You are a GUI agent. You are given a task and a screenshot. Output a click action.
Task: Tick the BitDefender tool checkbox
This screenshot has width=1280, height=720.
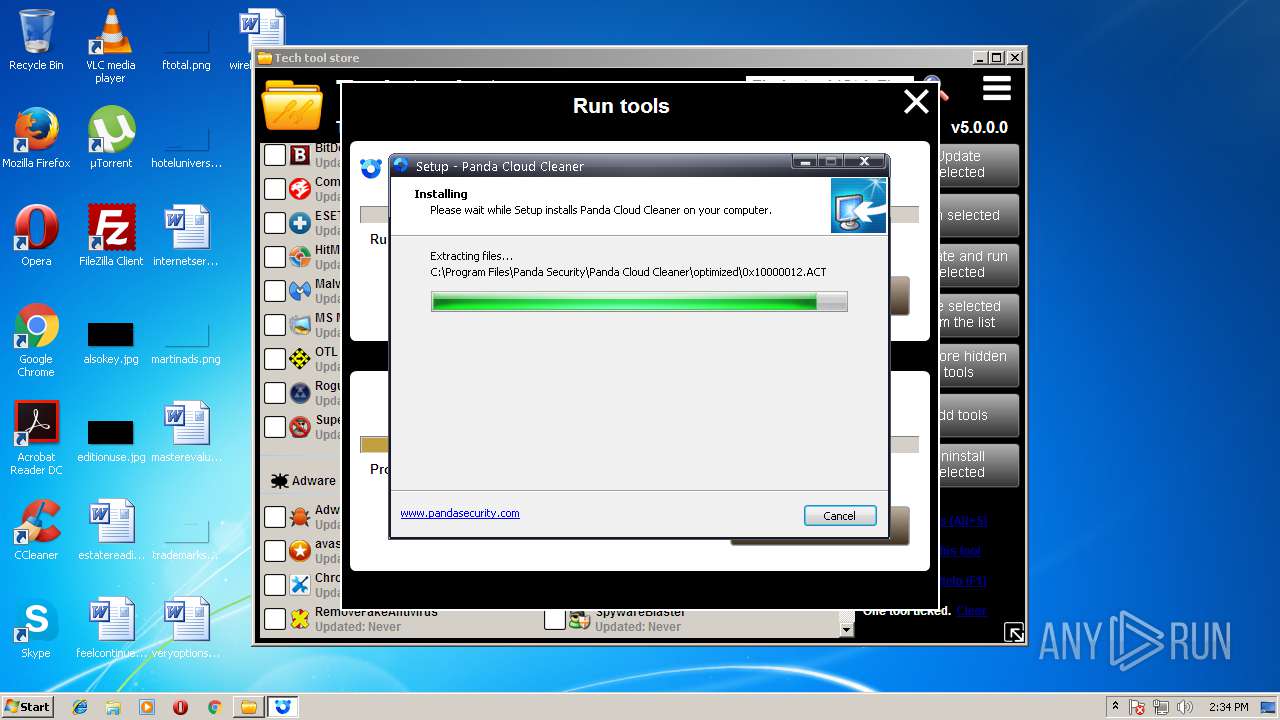[275, 155]
